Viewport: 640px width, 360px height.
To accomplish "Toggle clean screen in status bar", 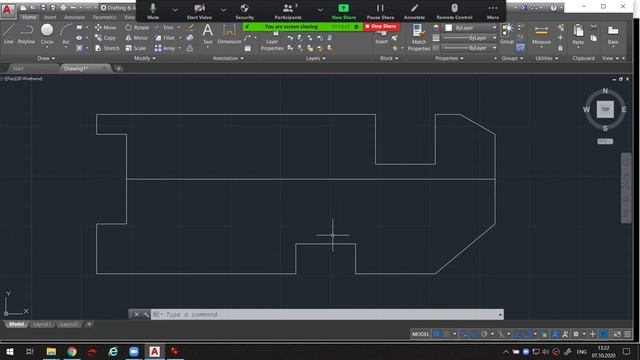I will (617, 334).
